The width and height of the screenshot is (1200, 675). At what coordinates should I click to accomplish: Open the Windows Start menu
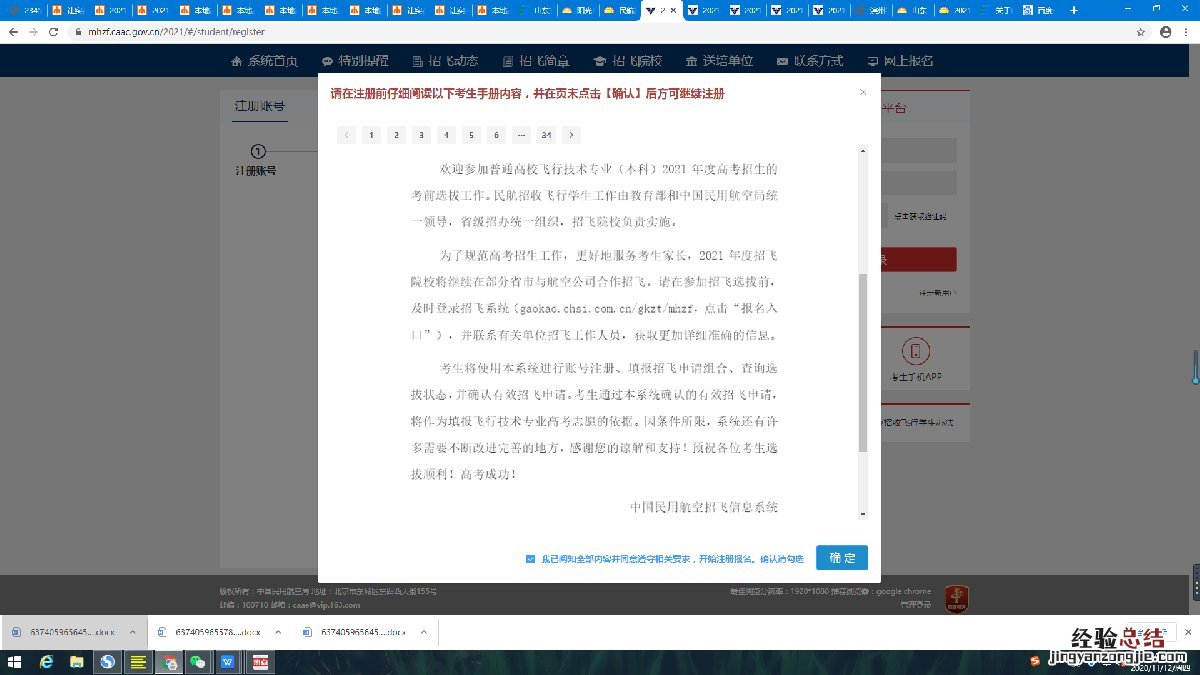(x=14, y=662)
